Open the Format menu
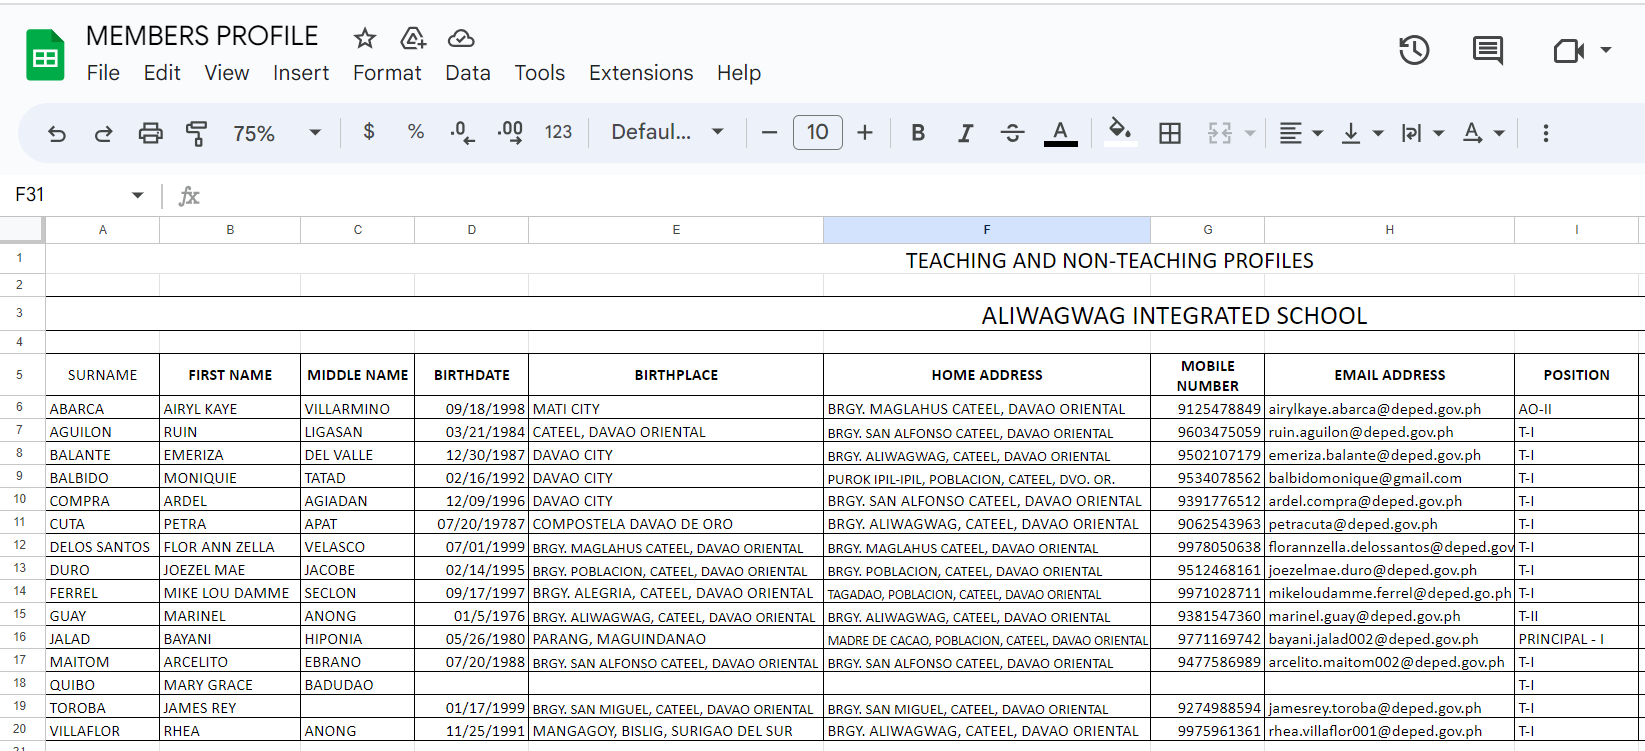Screen dimensions: 1645x751 coord(387,73)
